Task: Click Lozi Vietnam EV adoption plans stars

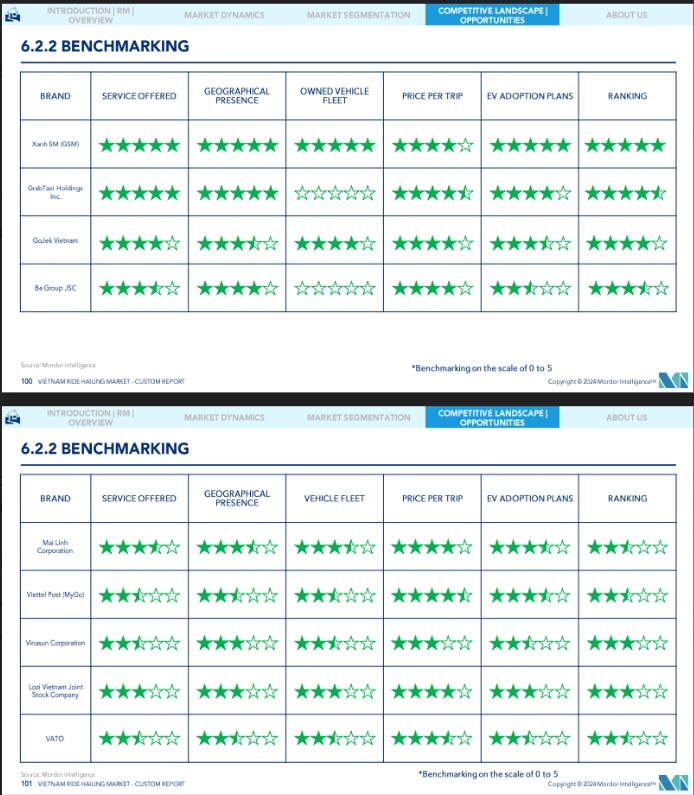Action: pyautogui.click(x=530, y=691)
